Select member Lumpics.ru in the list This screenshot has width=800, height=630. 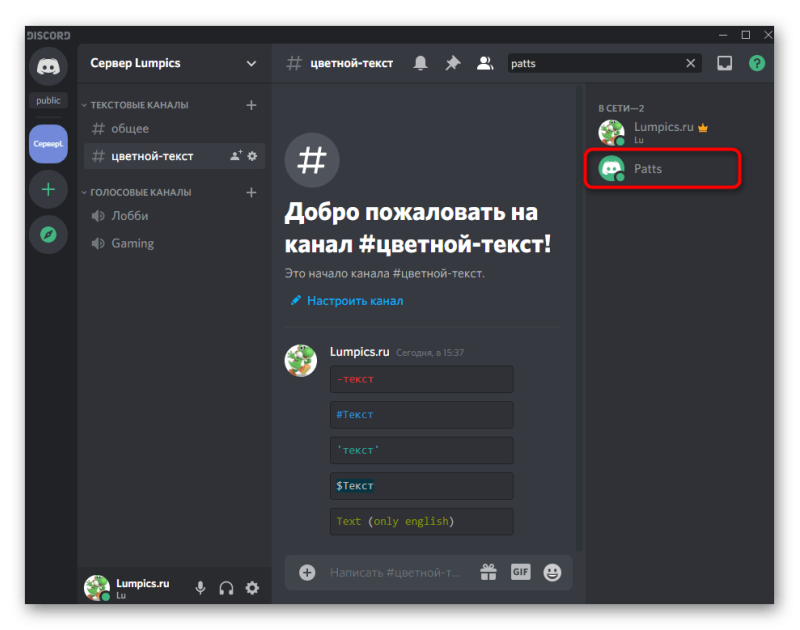(662, 132)
